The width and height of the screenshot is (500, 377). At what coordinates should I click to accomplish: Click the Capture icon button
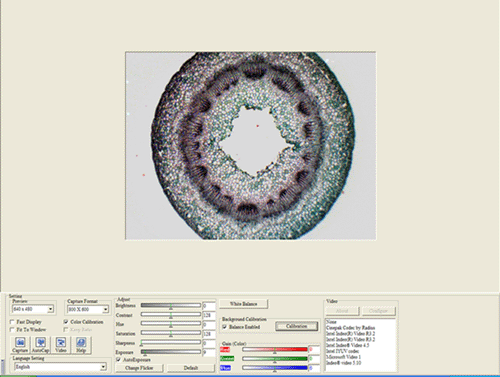click(x=20, y=345)
